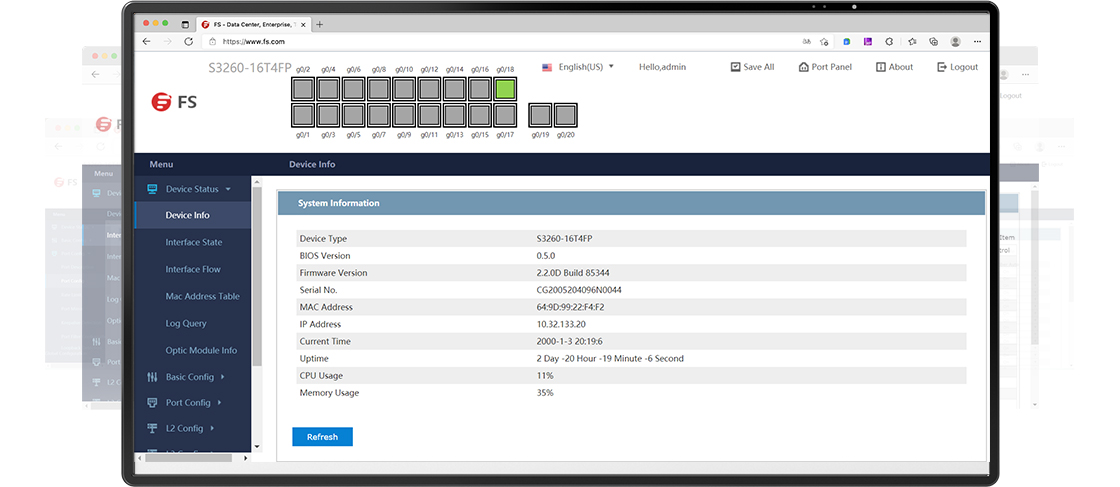The width and height of the screenshot is (1120, 487).
Task: Click the g0/20 port icon
Action: (565, 114)
